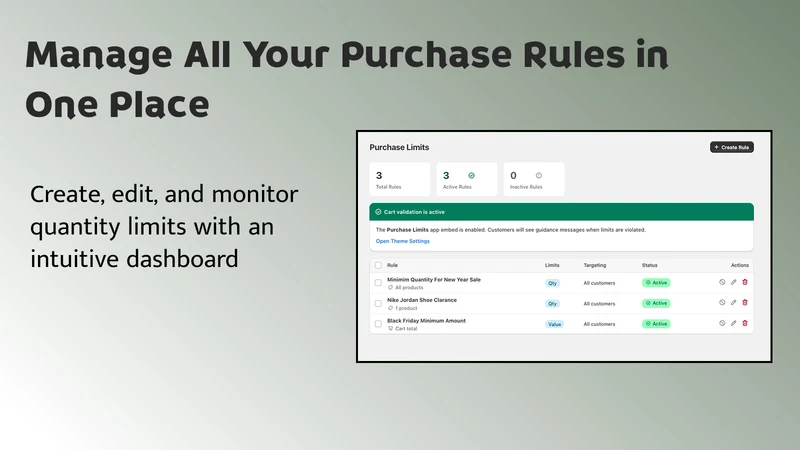Image resolution: width=800 pixels, height=450 pixels.
Task: Delete the Nike Jordan Shoe Clarance rule
Action: 745,303
